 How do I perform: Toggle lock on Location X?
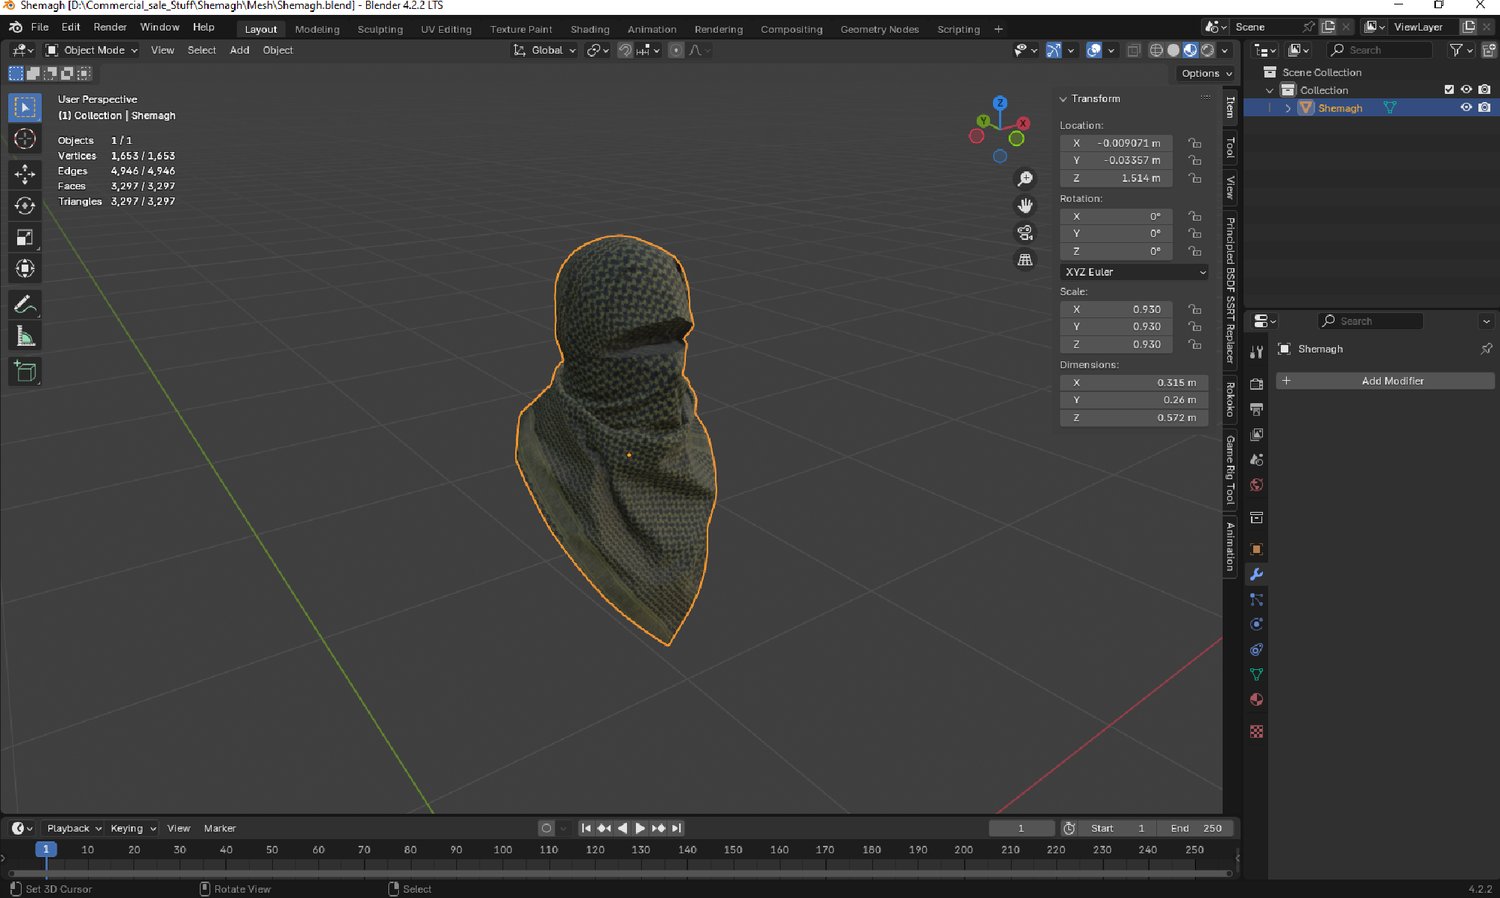pyautogui.click(x=1194, y=143)
